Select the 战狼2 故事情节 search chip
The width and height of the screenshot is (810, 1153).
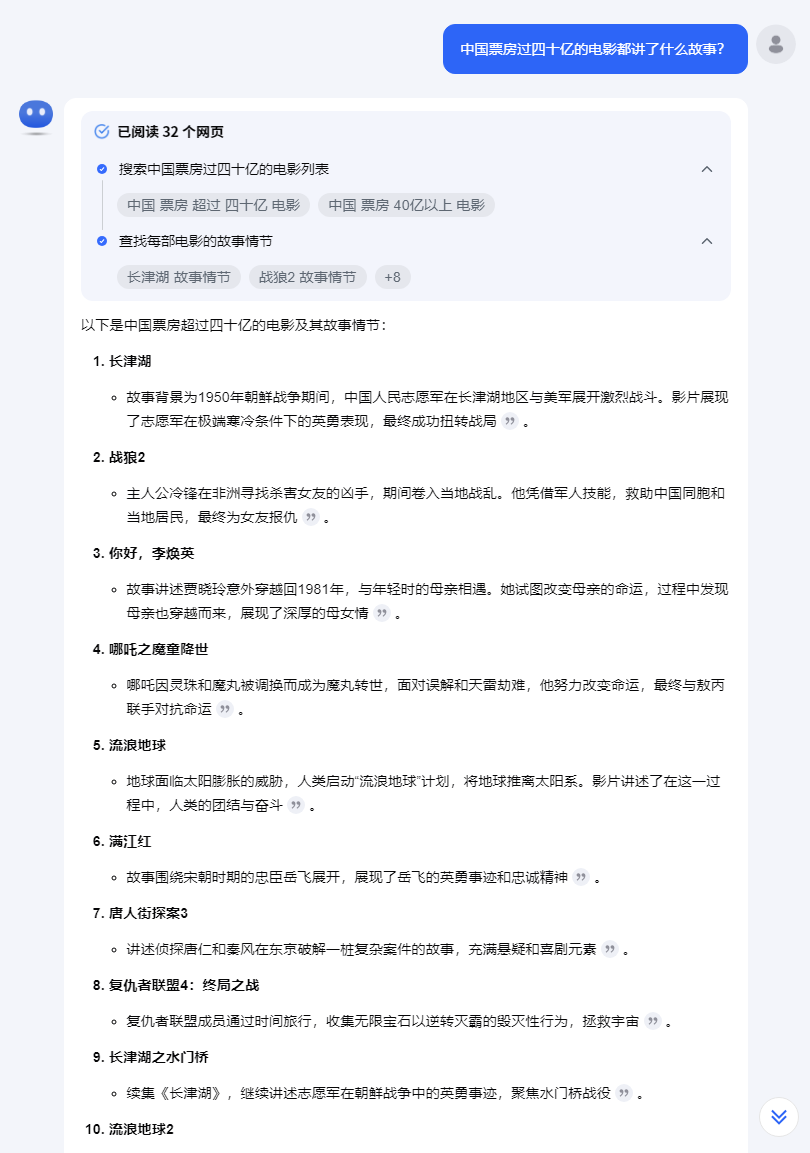click(308, 277)
